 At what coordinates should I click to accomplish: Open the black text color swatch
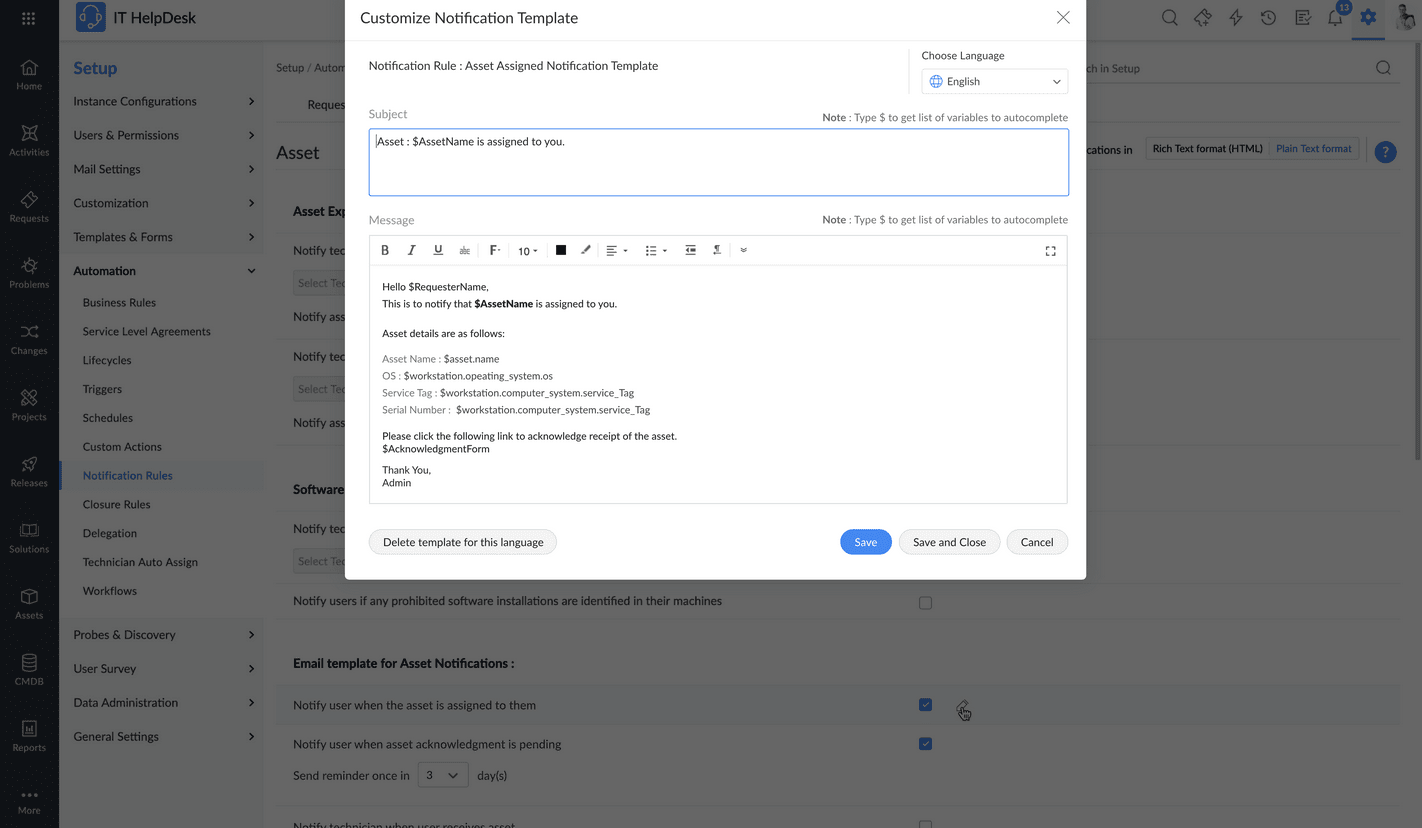coord(561,251)
